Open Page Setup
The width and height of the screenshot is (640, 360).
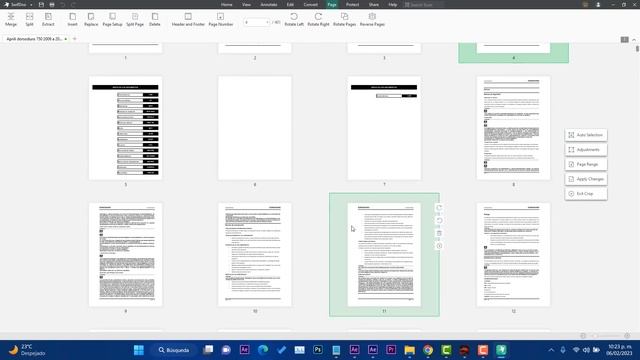112,19
